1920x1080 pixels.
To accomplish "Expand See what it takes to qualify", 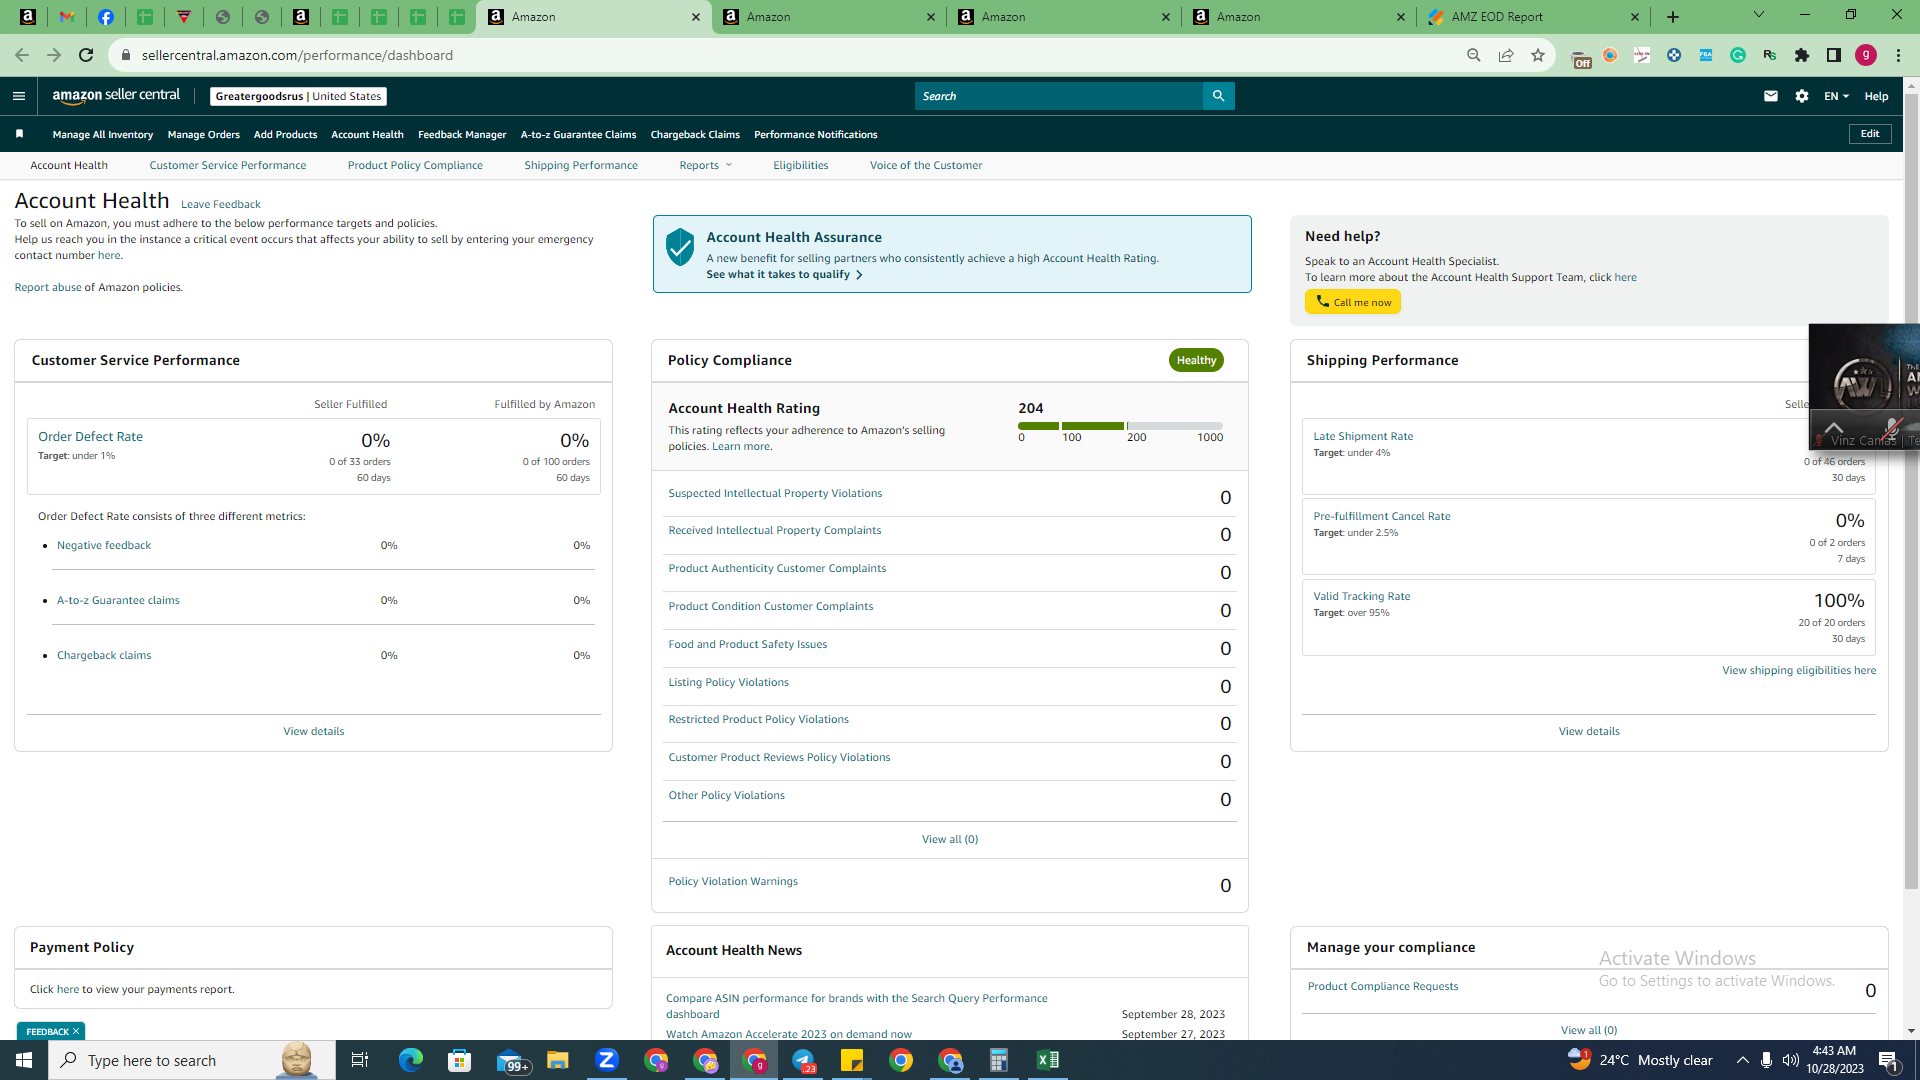I will coord(784,275).
